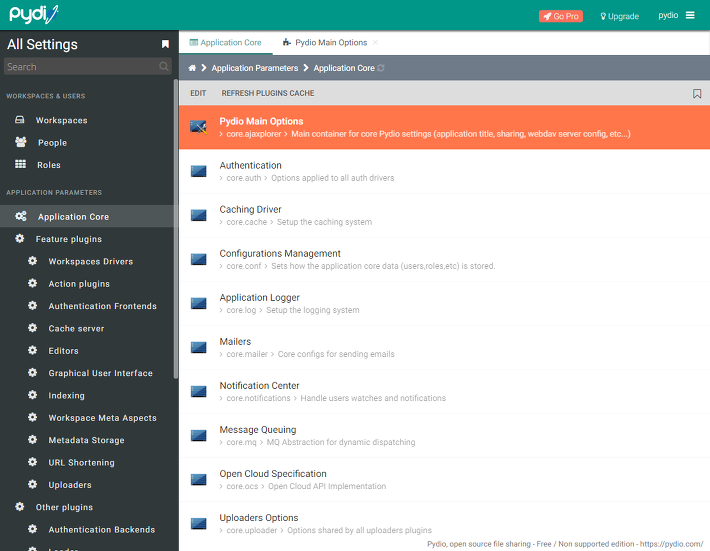This screenshot has width=710, height=551.
Task: Open People in the sidebar
Action: point(53,143)
